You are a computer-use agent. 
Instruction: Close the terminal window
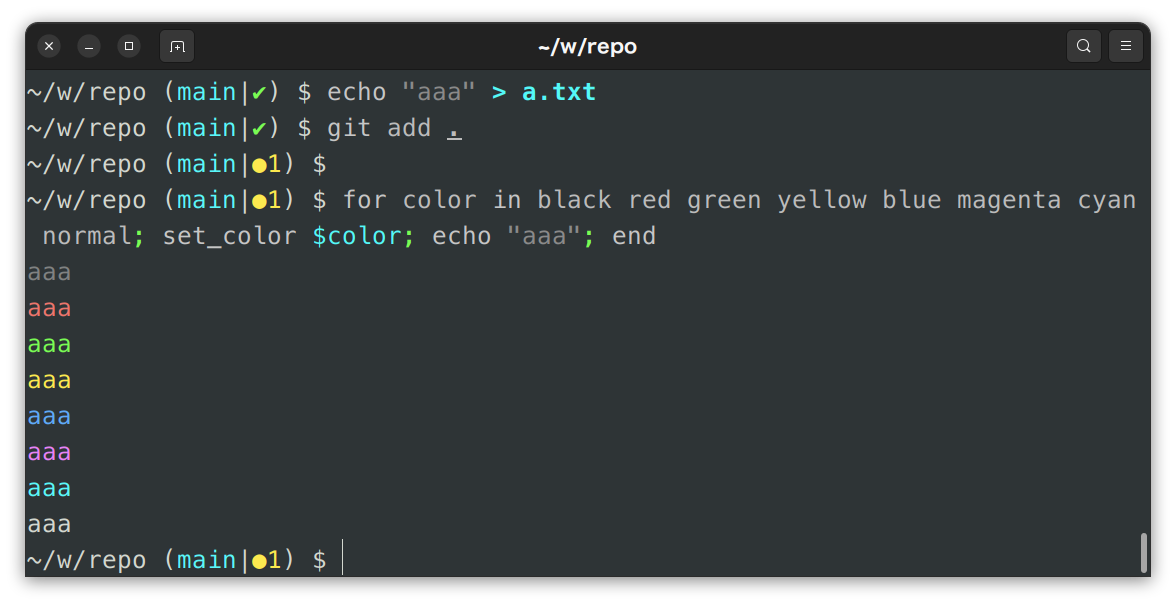point(49,46)
